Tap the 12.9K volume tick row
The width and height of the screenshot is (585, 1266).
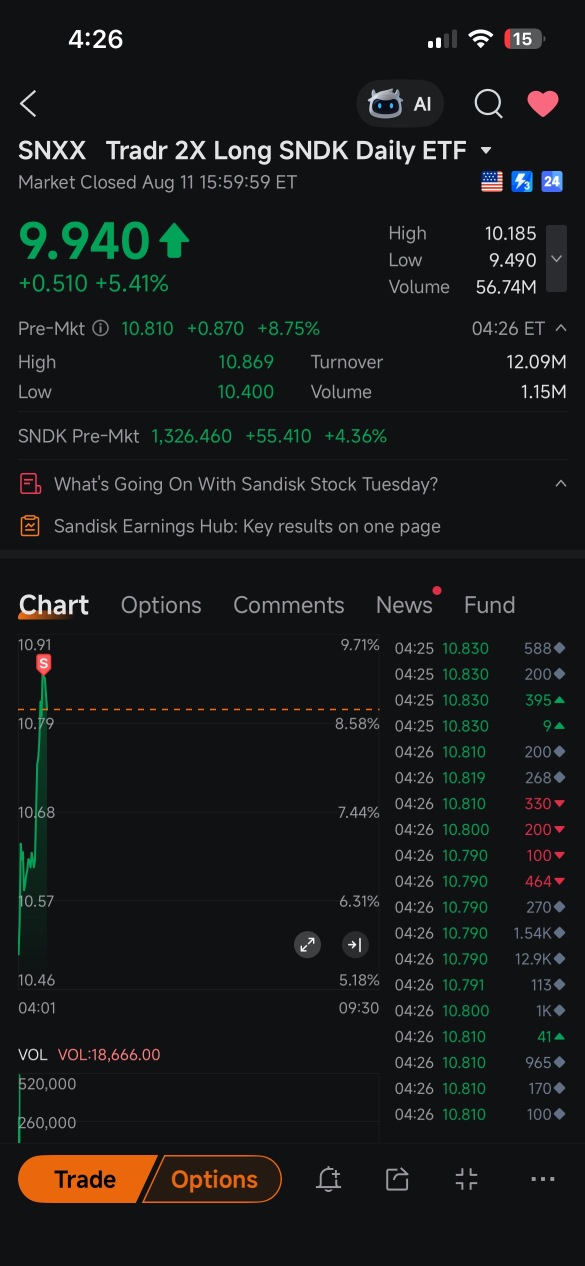tap(481, 959)
